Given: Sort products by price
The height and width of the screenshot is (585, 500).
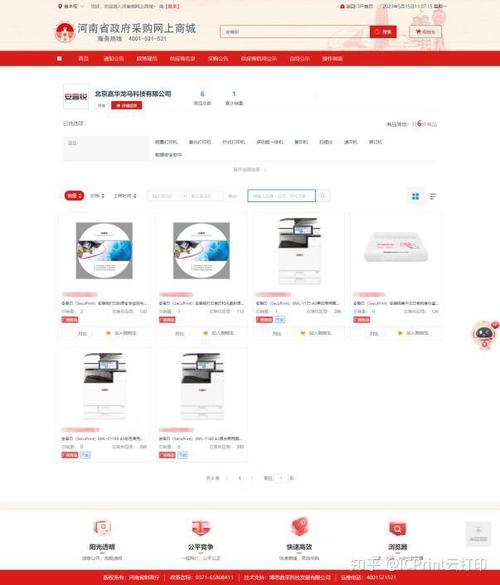Looking at the screenshot, I should tap(97, 195).
